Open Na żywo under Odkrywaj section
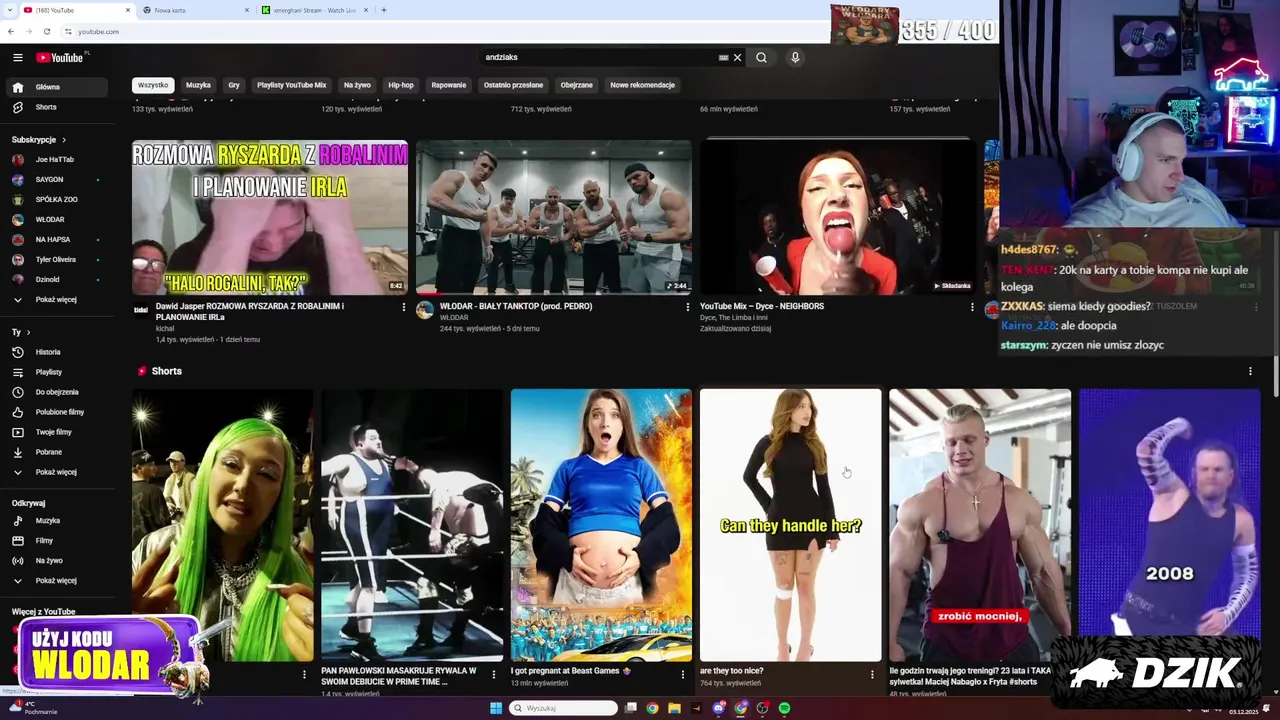Image resolution: width=1280 pixels, height=720 pixels. (55, 561)
